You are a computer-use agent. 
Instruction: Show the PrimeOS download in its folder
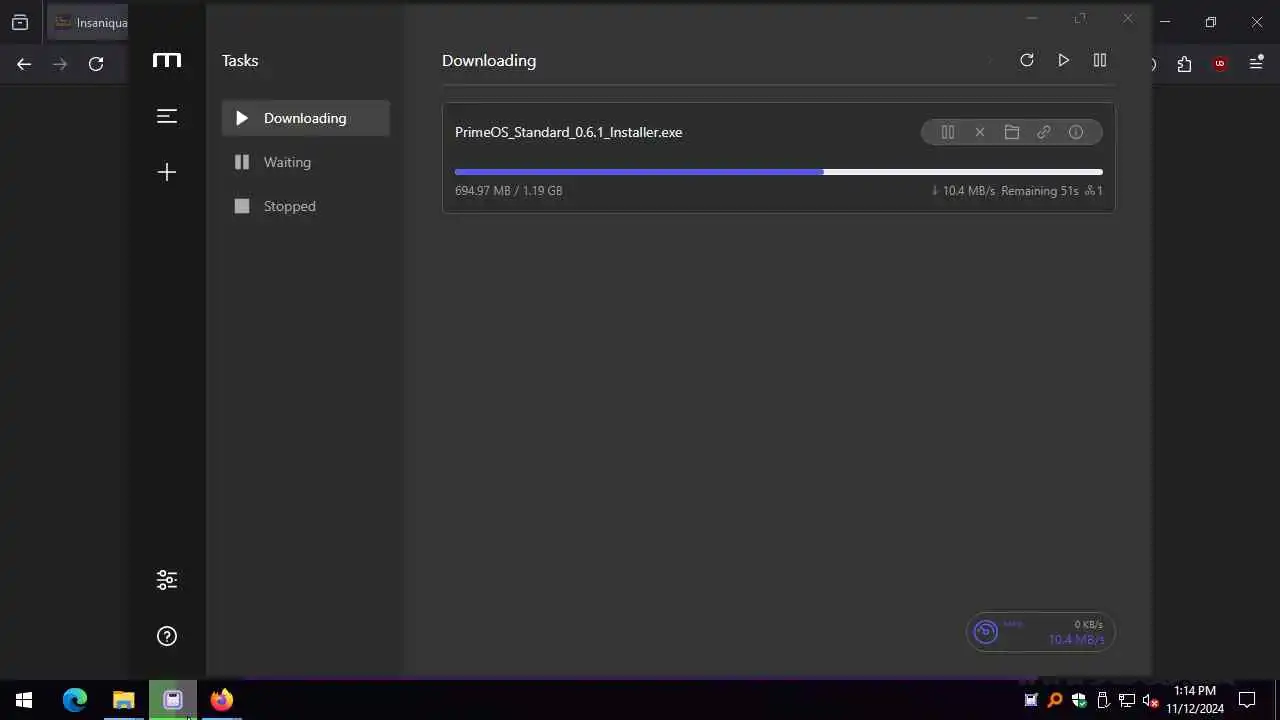[1011, 132]
